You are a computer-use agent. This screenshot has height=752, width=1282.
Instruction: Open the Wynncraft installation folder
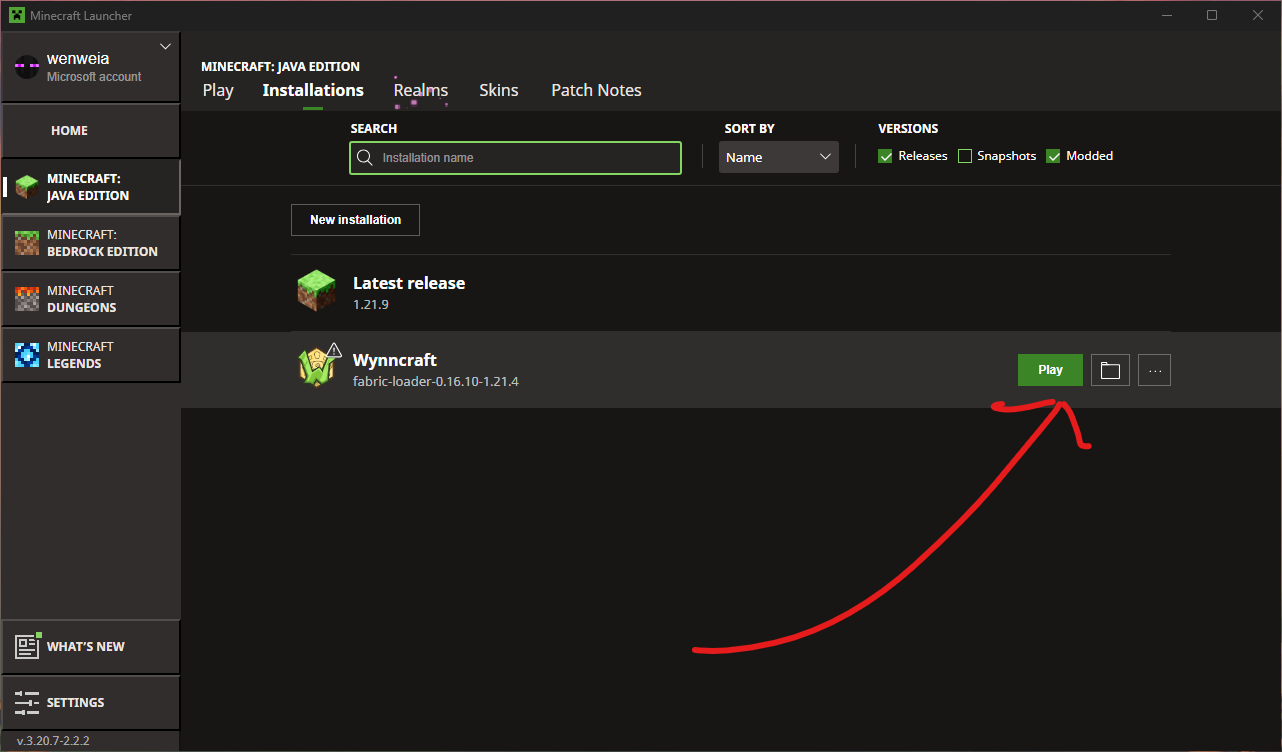pos(1110,369)
